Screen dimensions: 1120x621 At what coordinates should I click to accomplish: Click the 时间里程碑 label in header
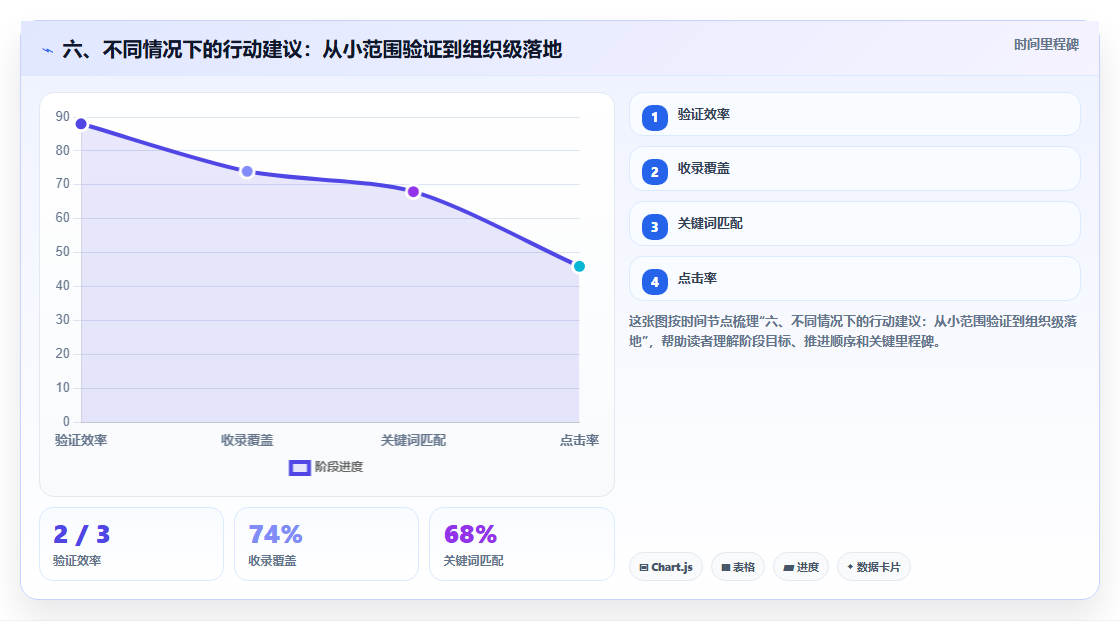pyautogui.click(x=1046, y=44)
